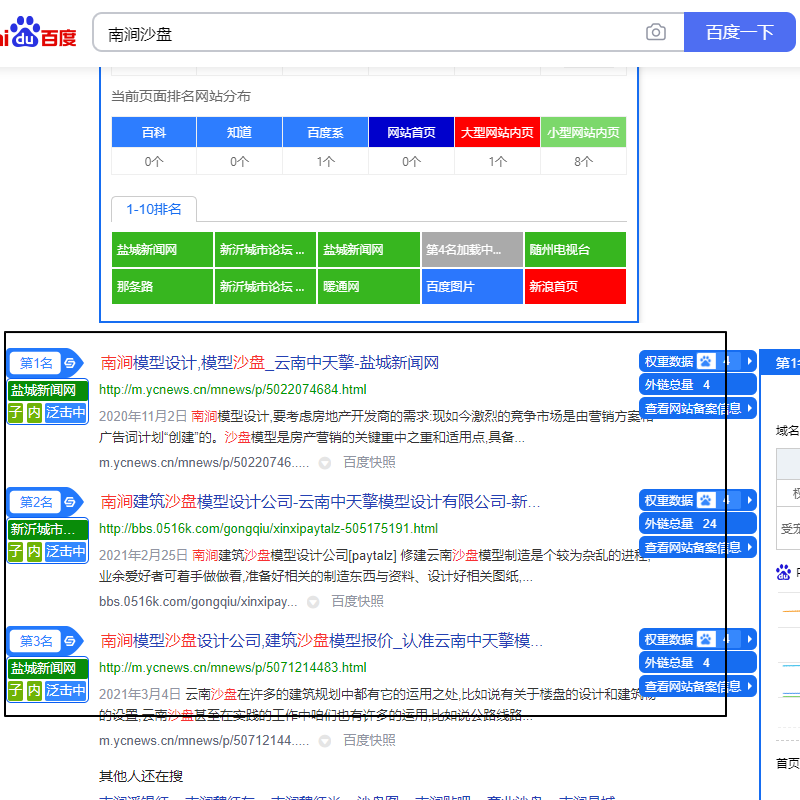Click the 新沂城市... label under the 第2名 badge
Screen dimensions: 800x800
point(47,529)
